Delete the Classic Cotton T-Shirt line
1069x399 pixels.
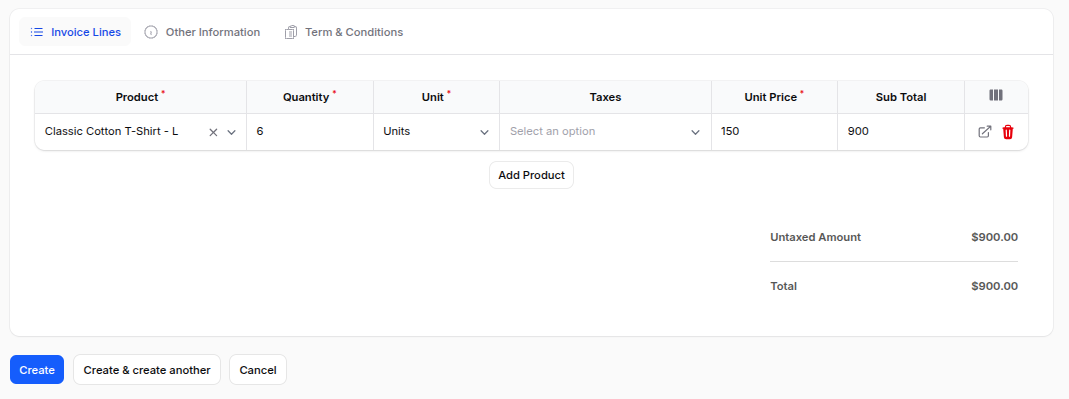[1008, 132]
